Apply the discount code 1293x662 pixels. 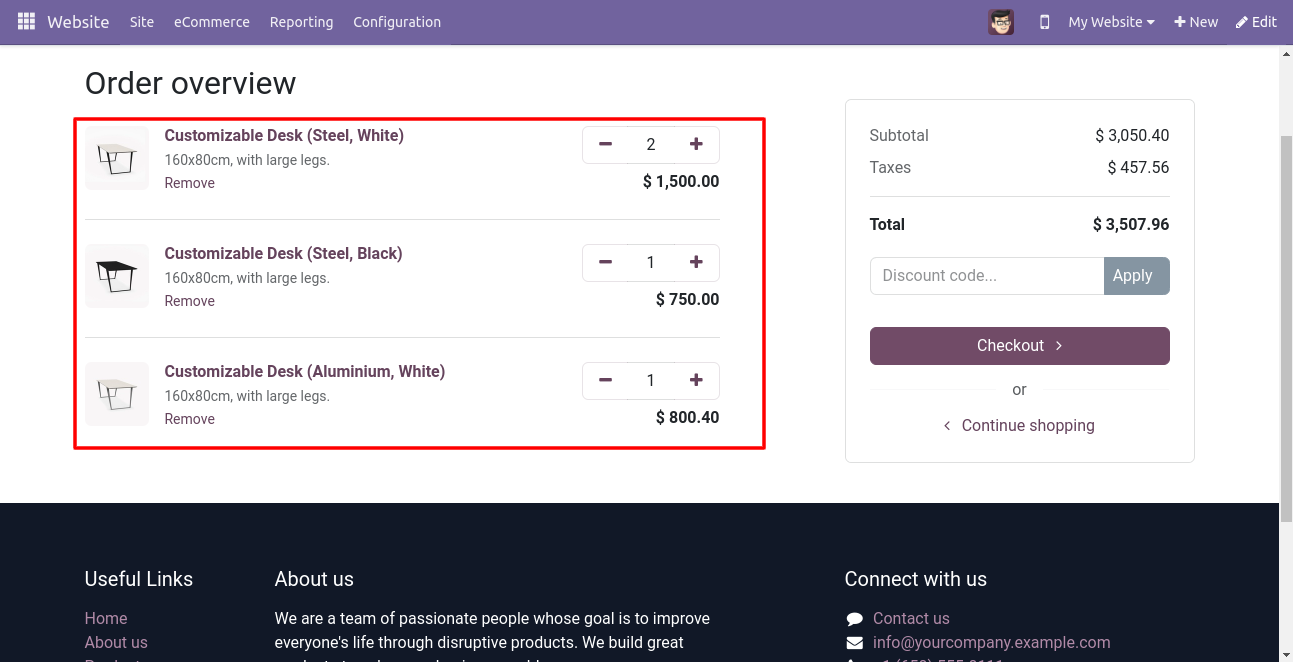[x=1136, y=276]
